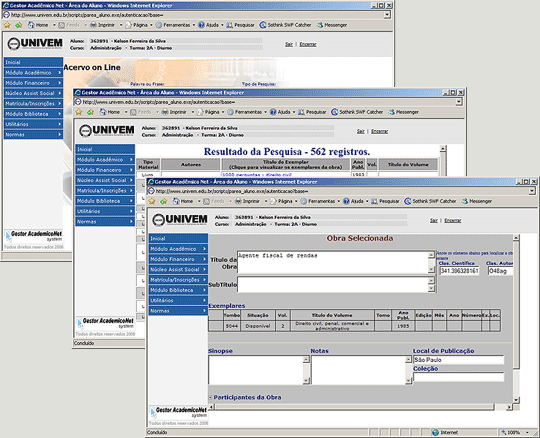Open Módulo Biblioteca in front window sidebar

178,290
